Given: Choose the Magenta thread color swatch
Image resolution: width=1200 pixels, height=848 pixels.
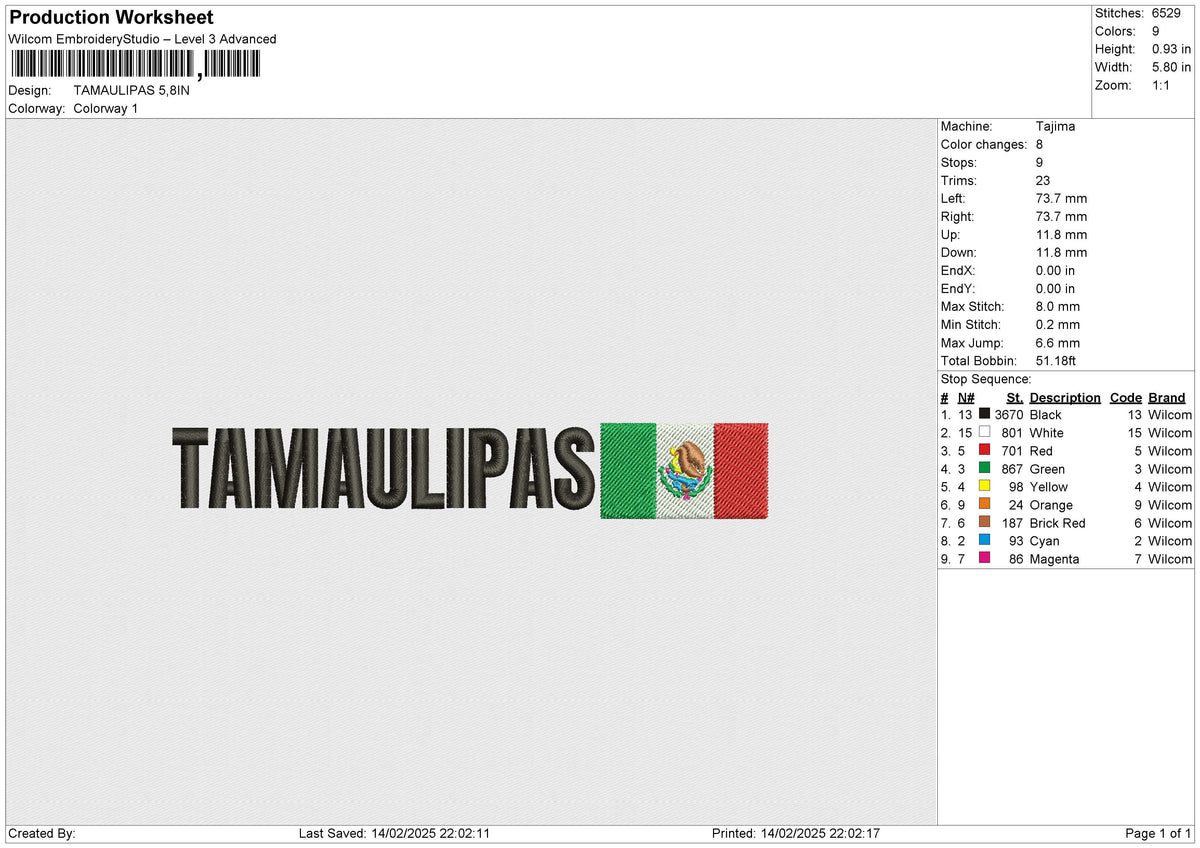Looking at the screenshot, I should [985, 558].
